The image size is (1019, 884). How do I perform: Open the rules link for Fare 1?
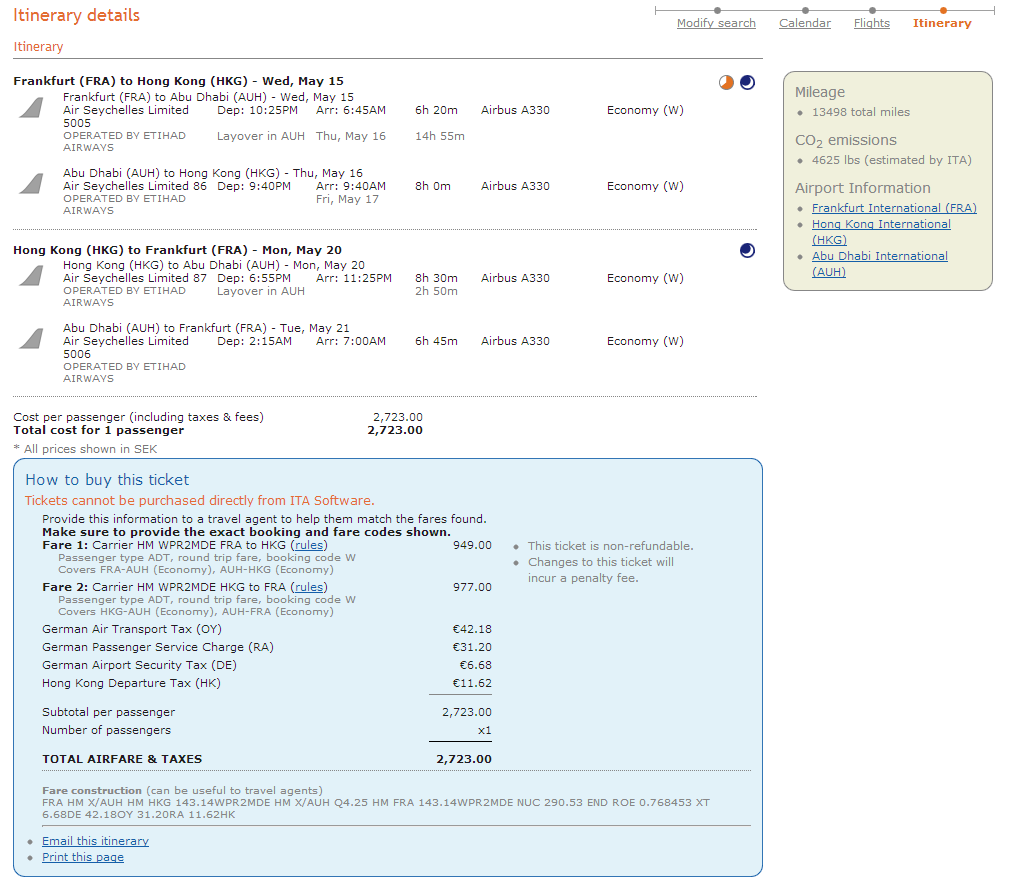point(309,546)
